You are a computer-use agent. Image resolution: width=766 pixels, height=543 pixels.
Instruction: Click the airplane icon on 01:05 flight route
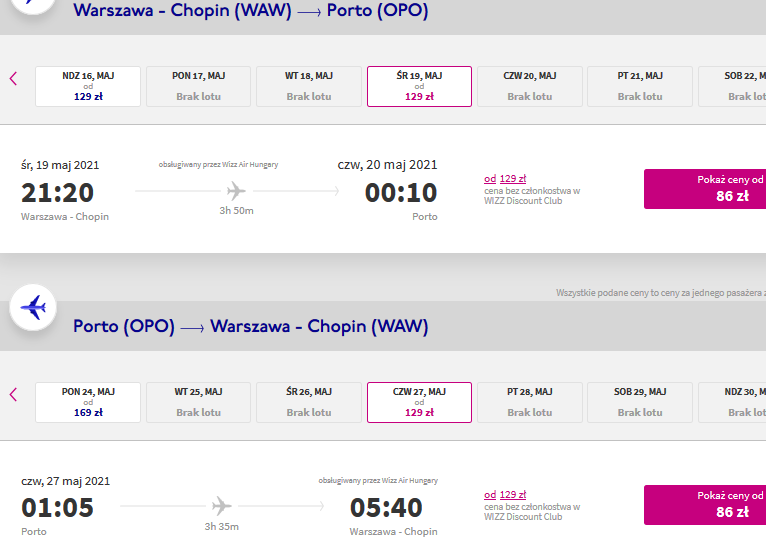click(x=221, y=506)
